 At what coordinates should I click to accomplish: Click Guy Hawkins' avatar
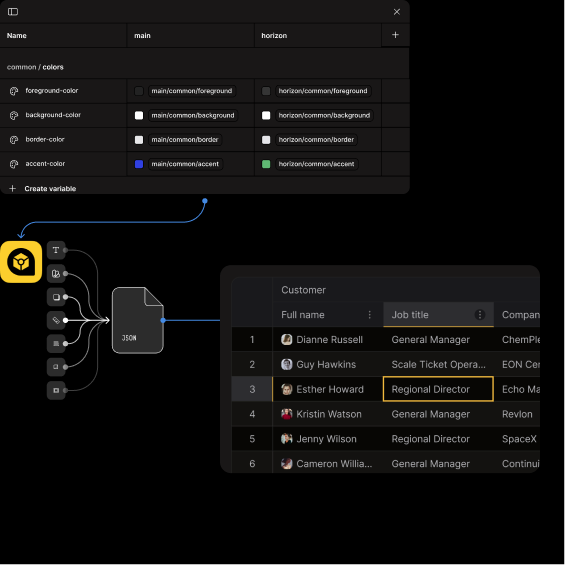tap(286, 364)
